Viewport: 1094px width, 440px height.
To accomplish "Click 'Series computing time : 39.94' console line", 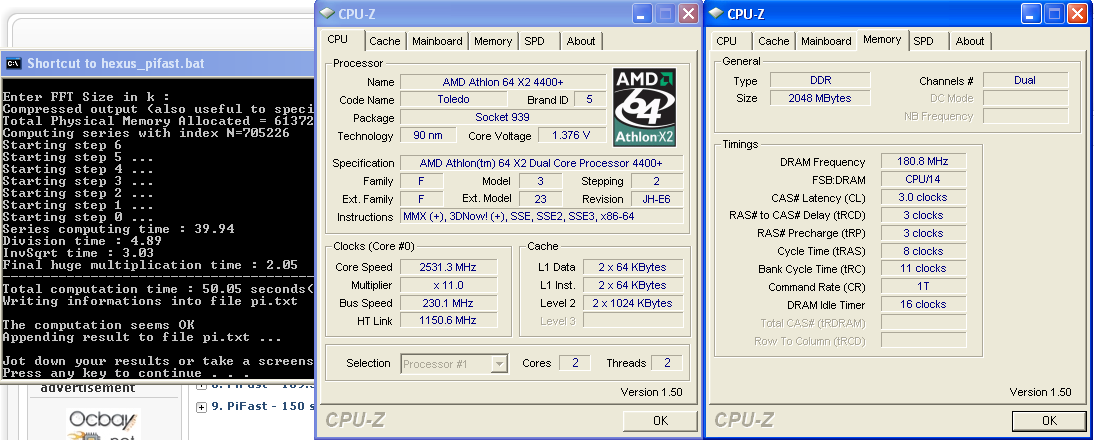I will [119, 229].
